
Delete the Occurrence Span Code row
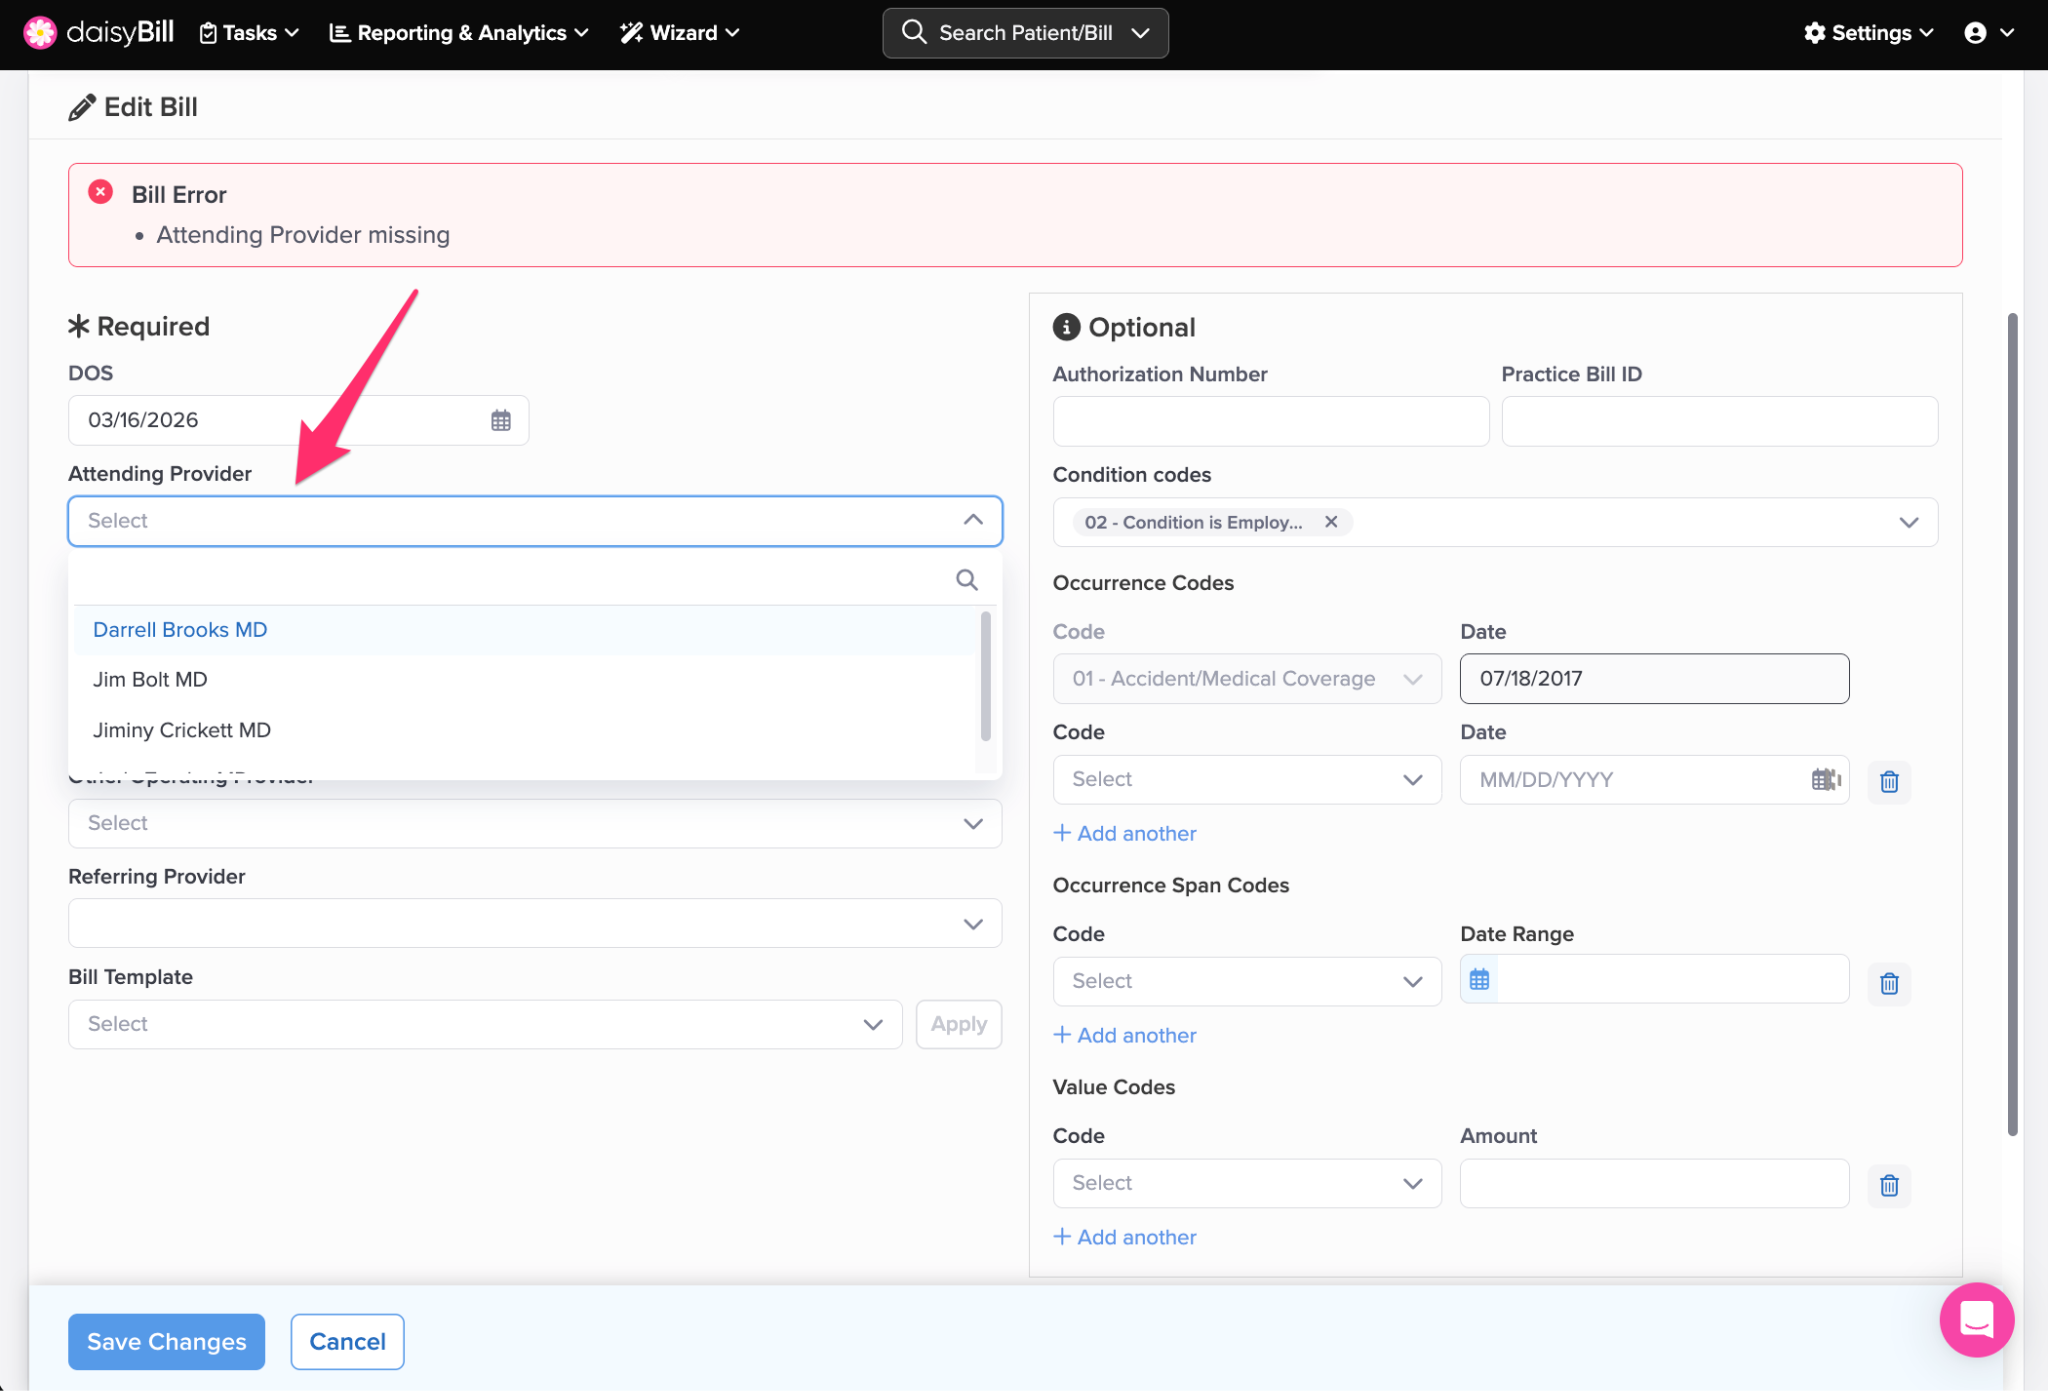click(x=1888, y=984)
